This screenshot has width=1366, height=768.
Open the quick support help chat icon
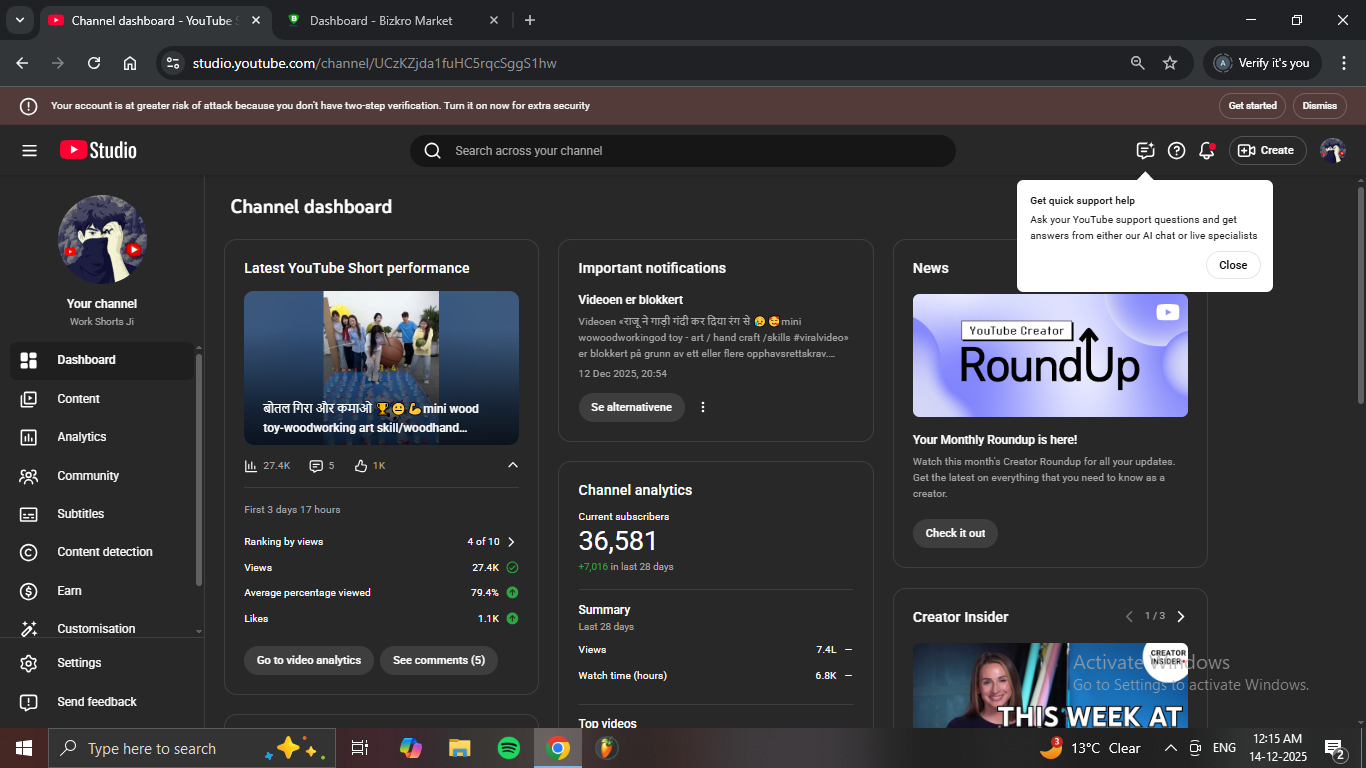pyautogui.click(x=1145, y=150)
